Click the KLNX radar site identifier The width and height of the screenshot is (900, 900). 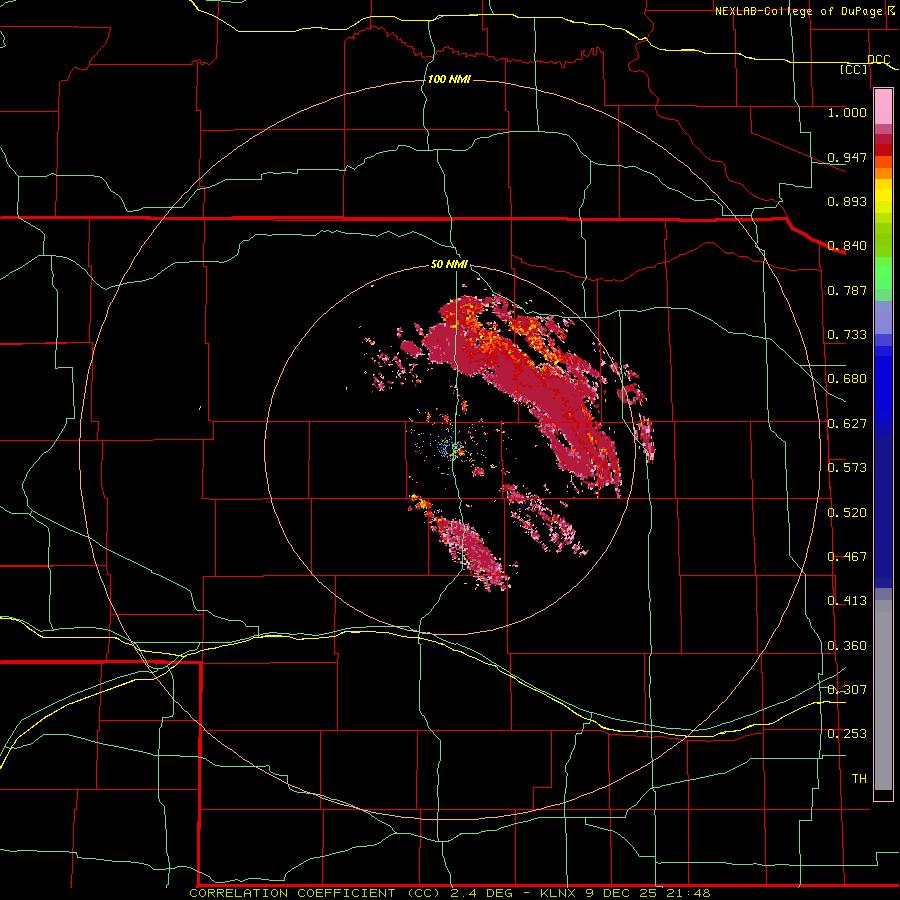560,893
